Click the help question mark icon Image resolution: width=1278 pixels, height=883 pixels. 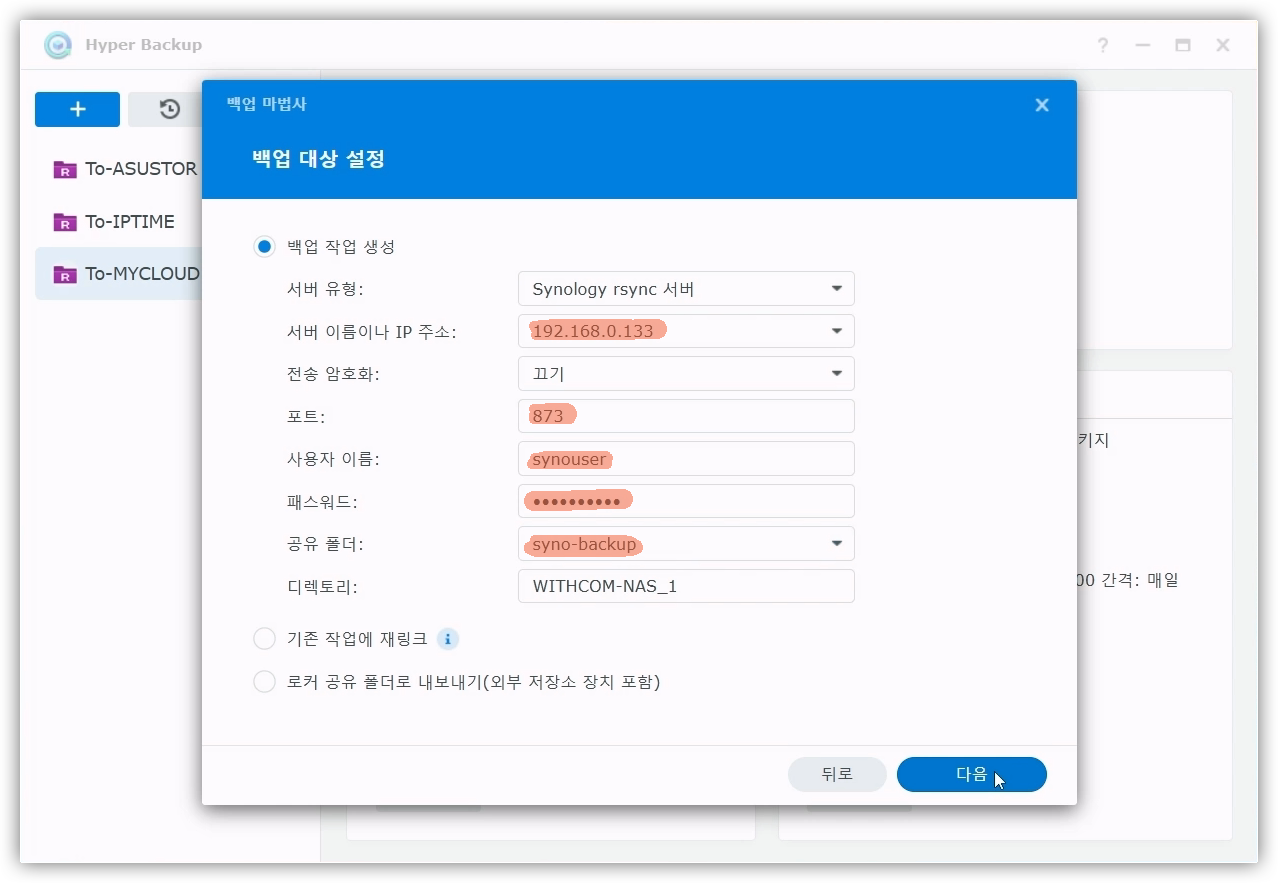(1102, 45)
